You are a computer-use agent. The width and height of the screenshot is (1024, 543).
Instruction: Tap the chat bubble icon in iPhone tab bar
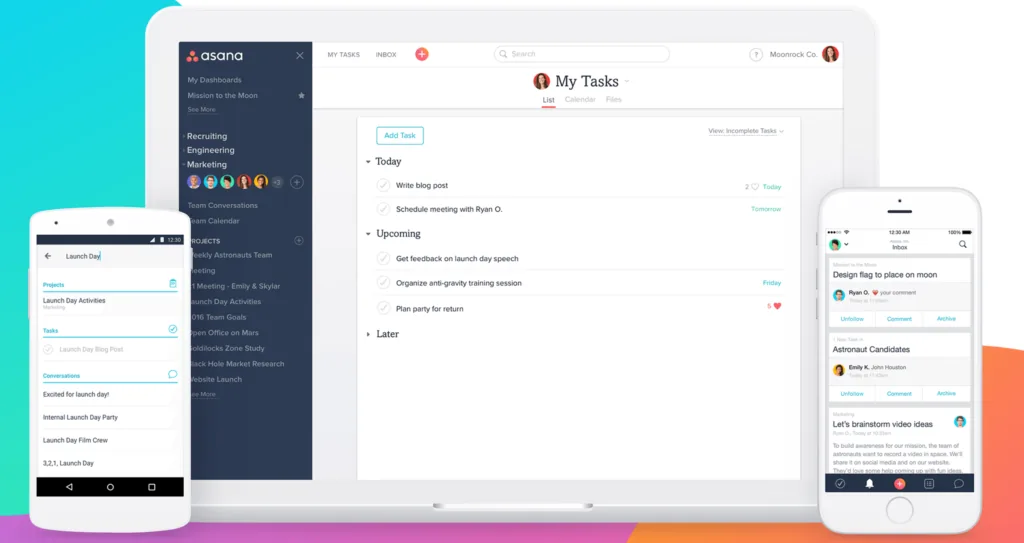[x=959, y=484]
